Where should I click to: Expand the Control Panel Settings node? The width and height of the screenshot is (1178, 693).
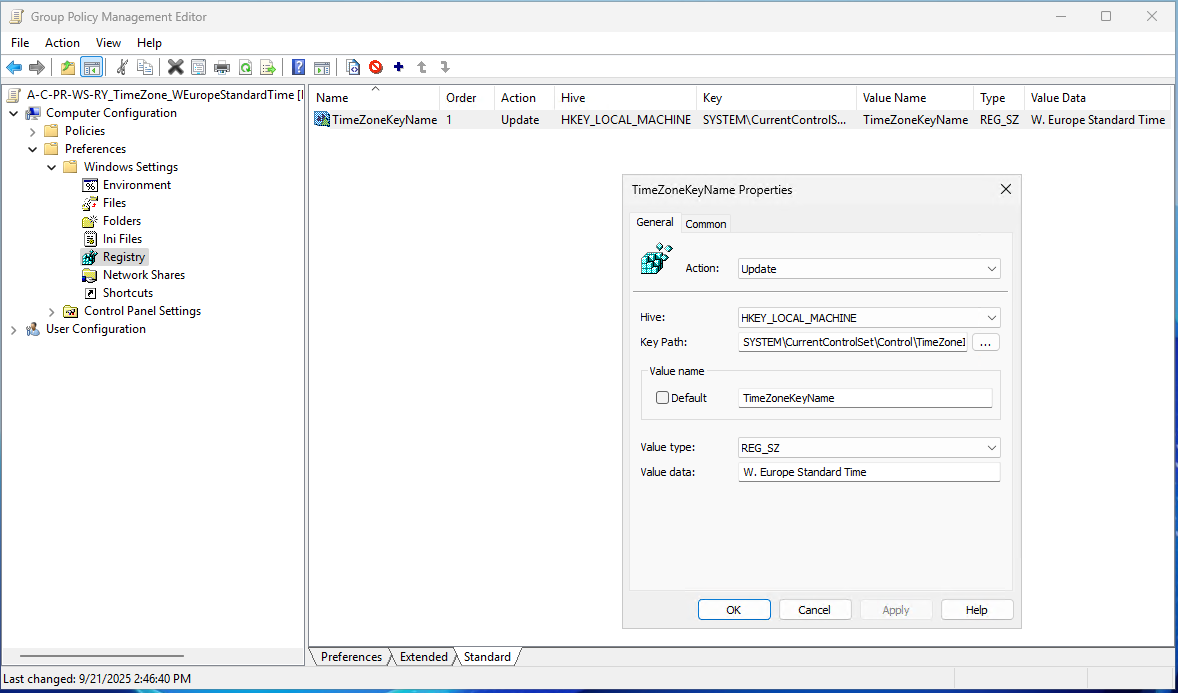pyautogui.click(x=52, y=311)
